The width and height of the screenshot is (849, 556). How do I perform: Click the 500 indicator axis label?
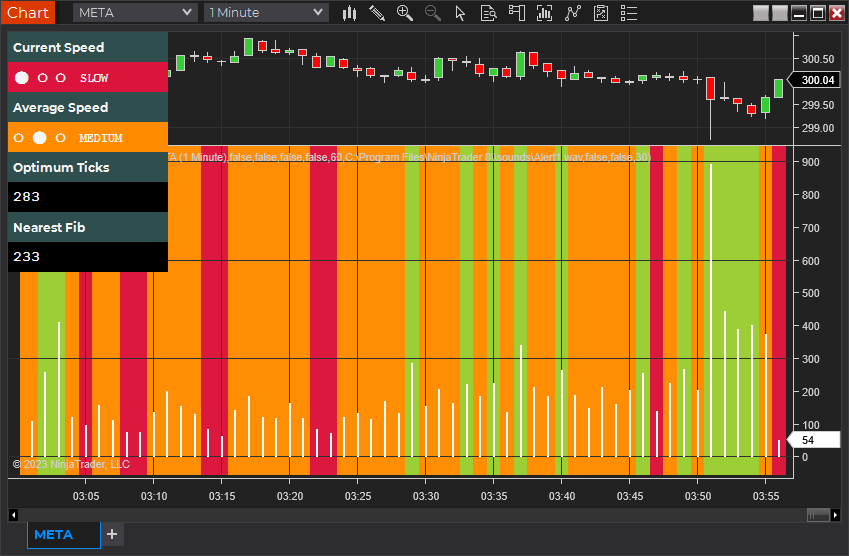pos(811,293)
